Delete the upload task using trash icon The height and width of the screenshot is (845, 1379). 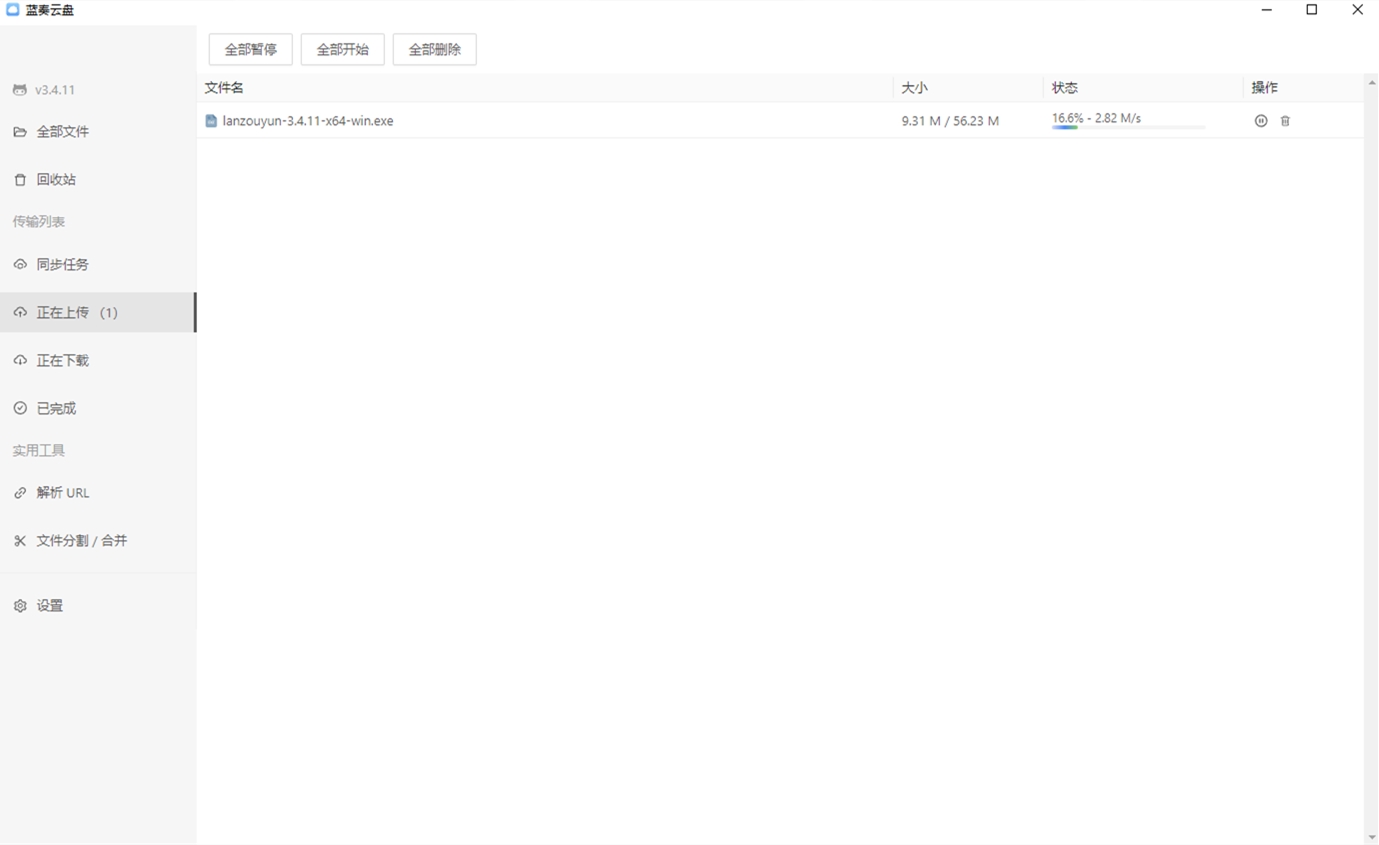1285,121
